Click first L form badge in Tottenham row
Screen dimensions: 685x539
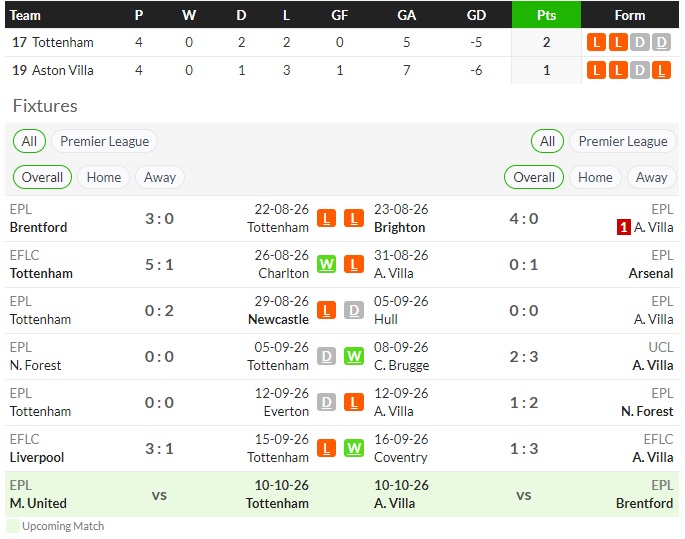pyautogui.click(x=596, y=42)
